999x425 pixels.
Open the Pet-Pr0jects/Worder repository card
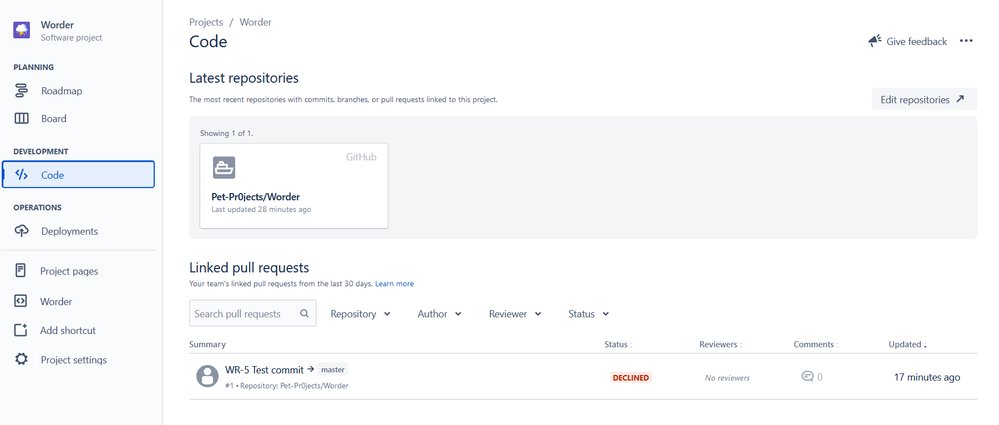(294, 185)
